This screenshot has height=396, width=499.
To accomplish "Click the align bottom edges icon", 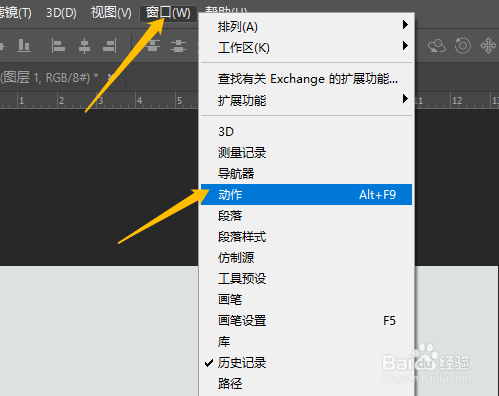I will (x=24, y=46).
